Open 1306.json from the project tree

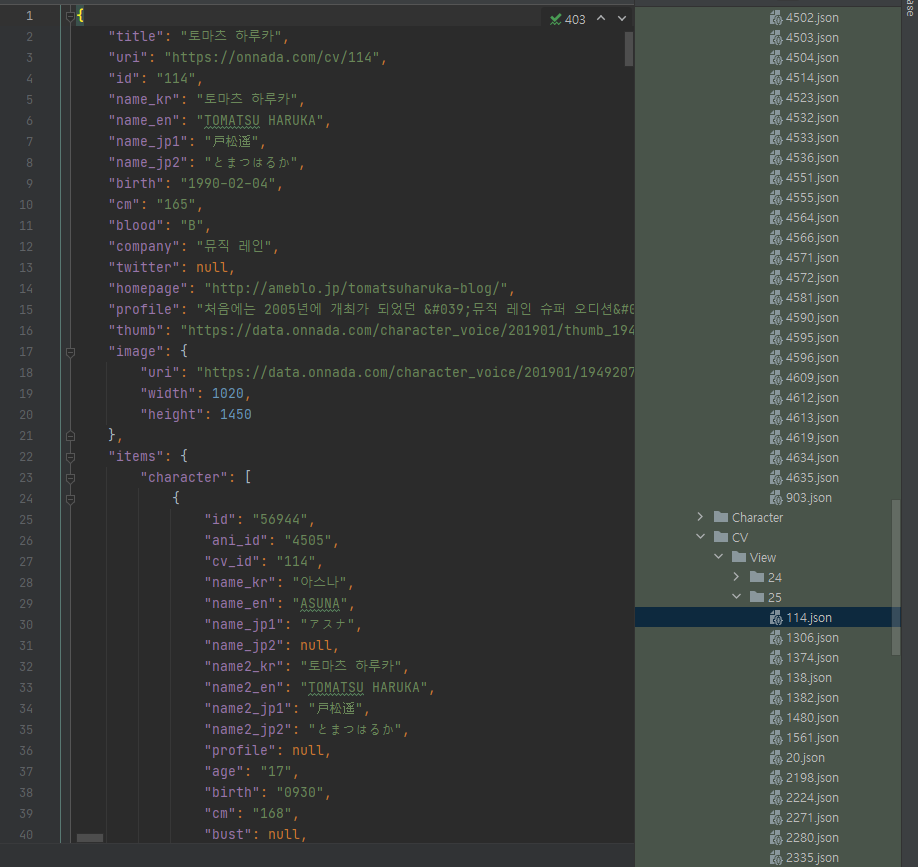(812, 637)
